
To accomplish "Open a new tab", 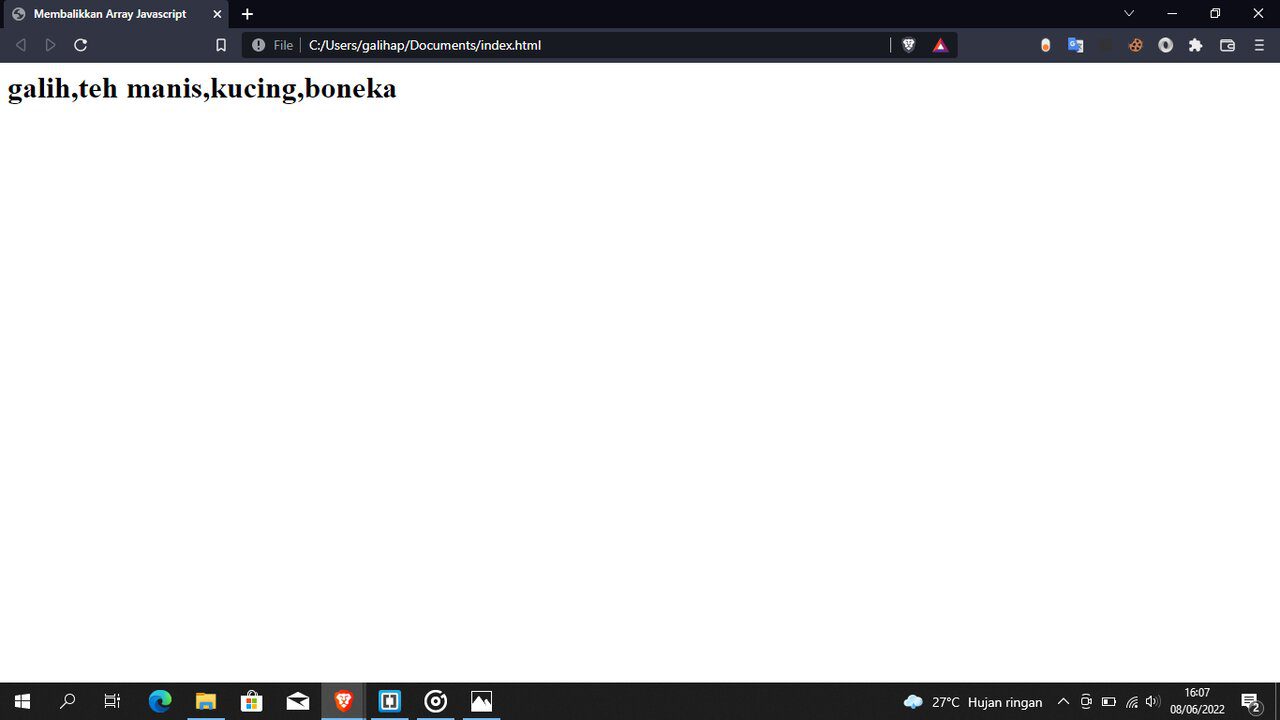I will (x=247, y=14).
